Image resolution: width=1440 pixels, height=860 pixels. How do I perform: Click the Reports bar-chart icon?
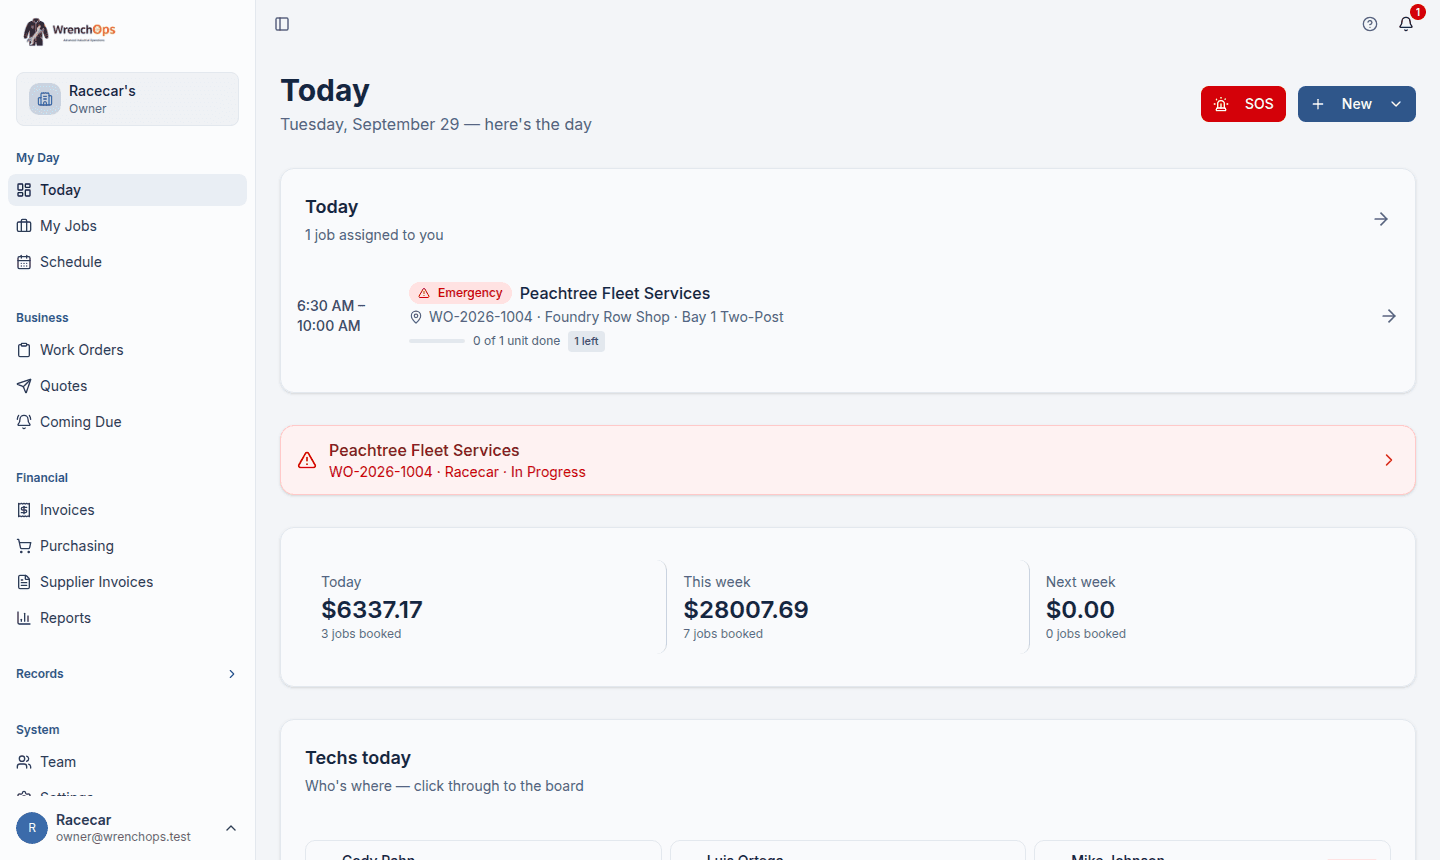coord(24,618)
